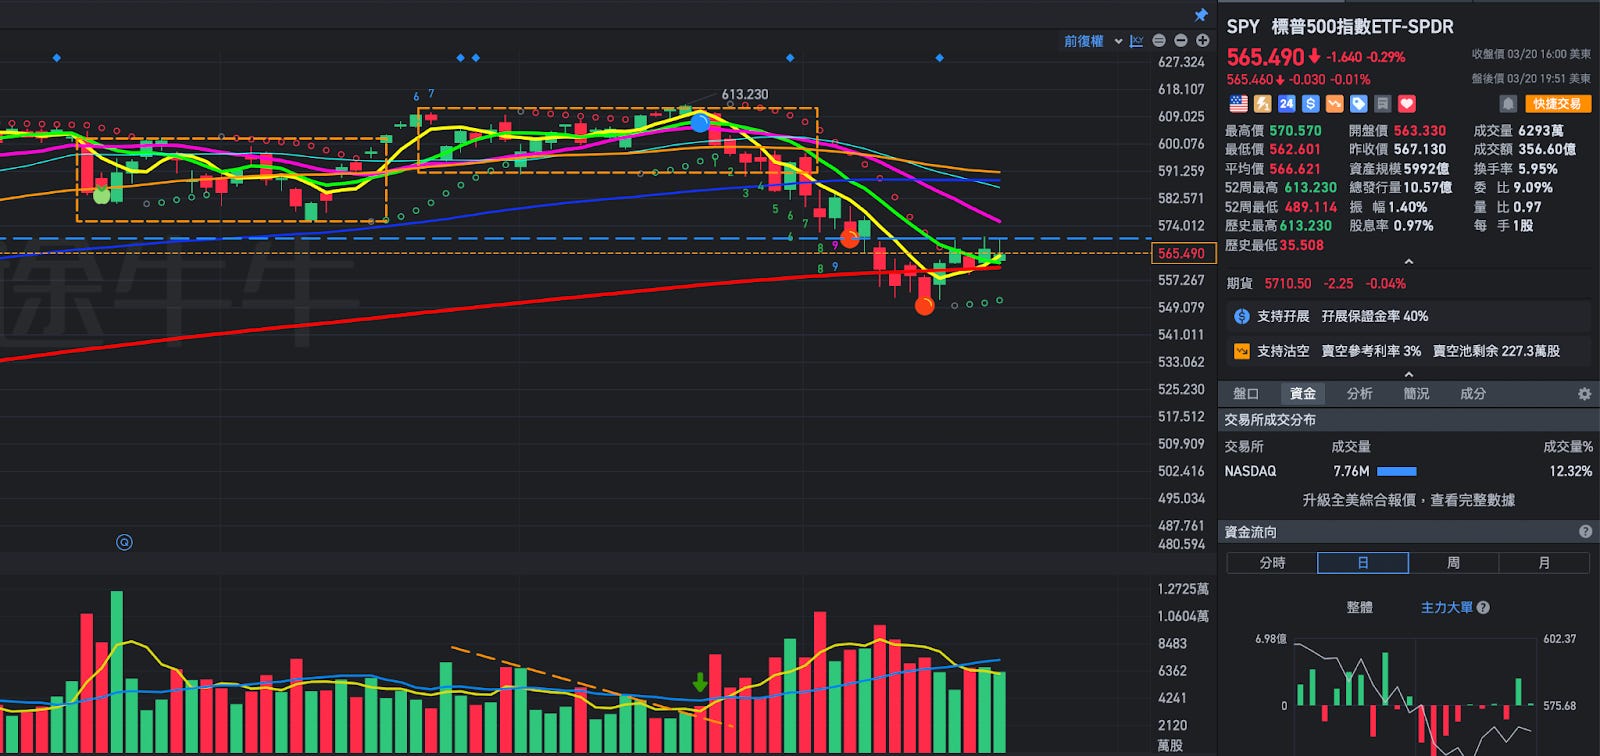Click the blue pin icon above the chart

coord(1201,15)
